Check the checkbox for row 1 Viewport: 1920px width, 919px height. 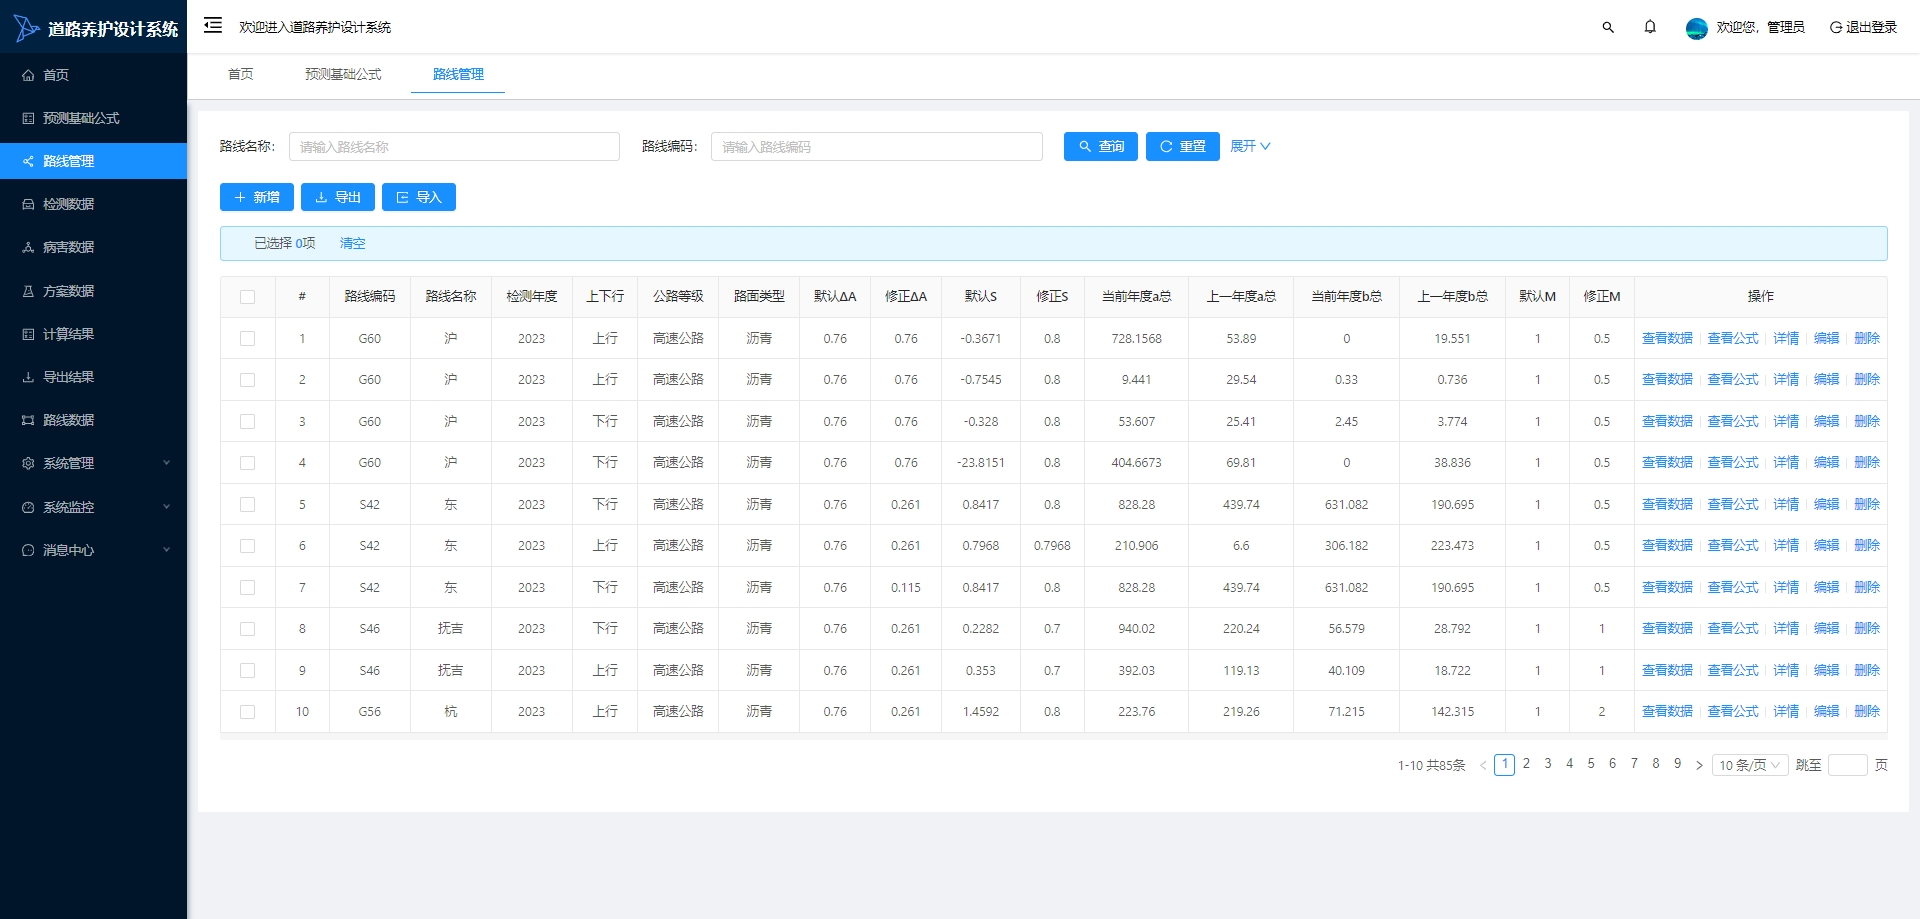pyautogui.click(x=247, y=339)
